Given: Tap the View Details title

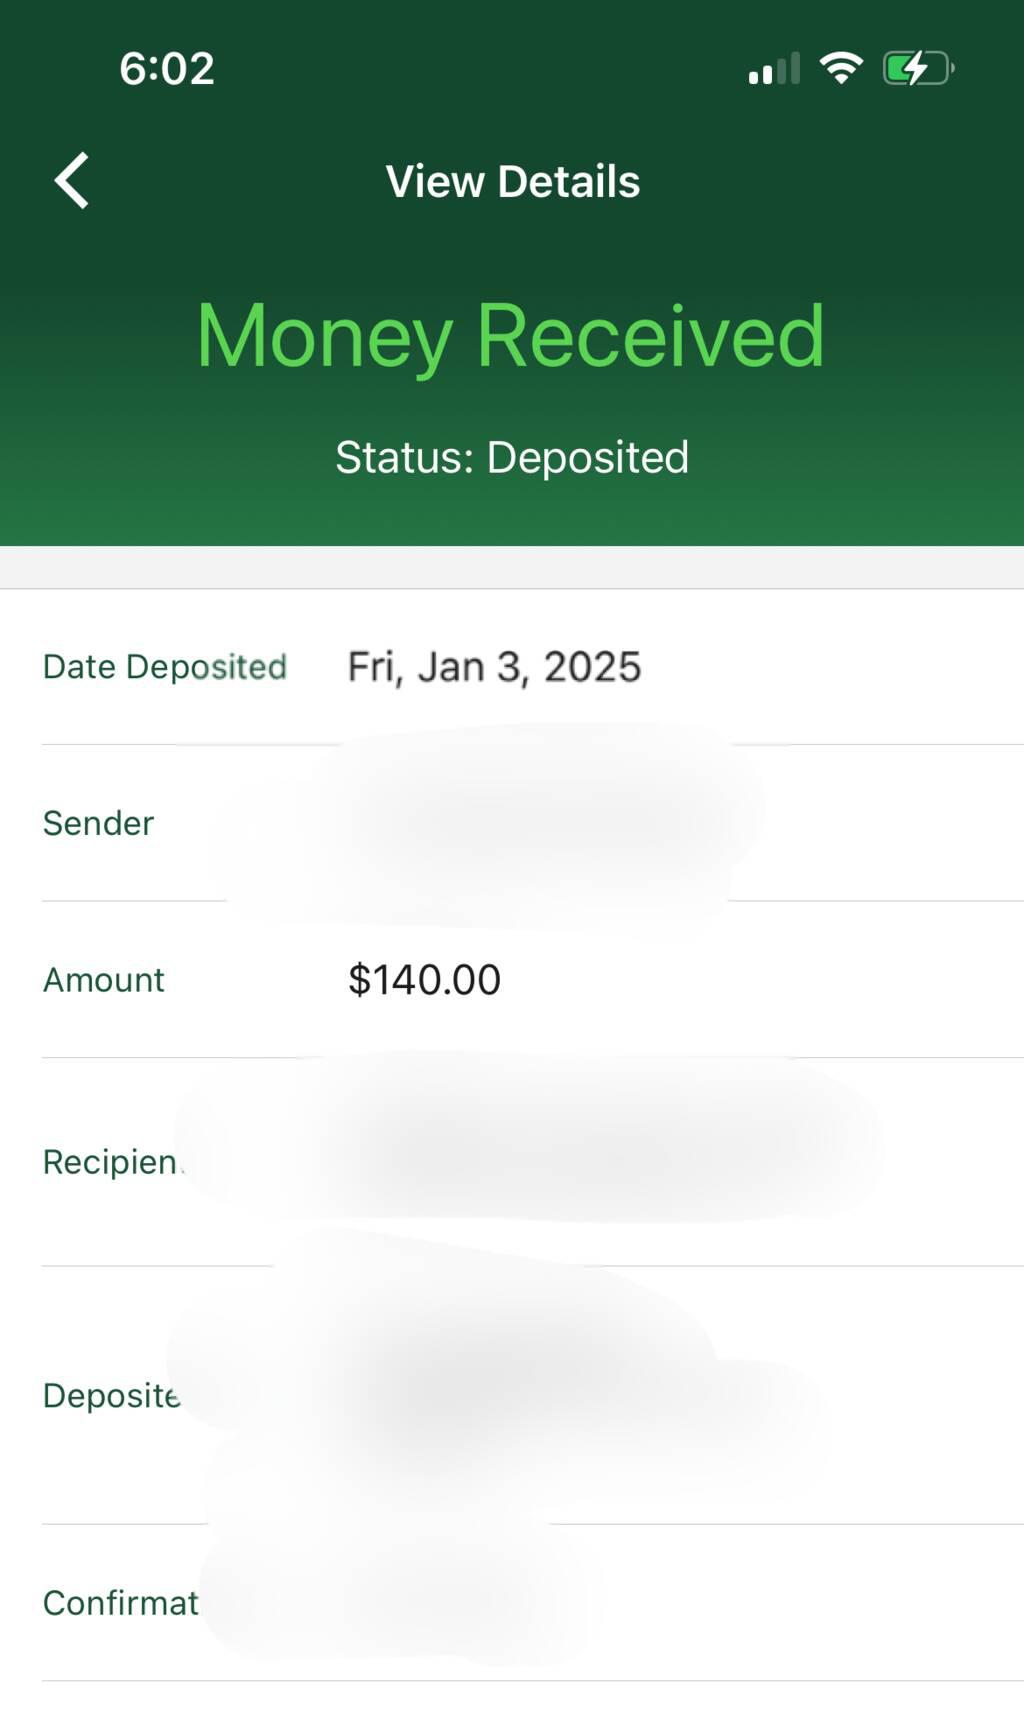Looking at the screenshot, I should [512, 182].
